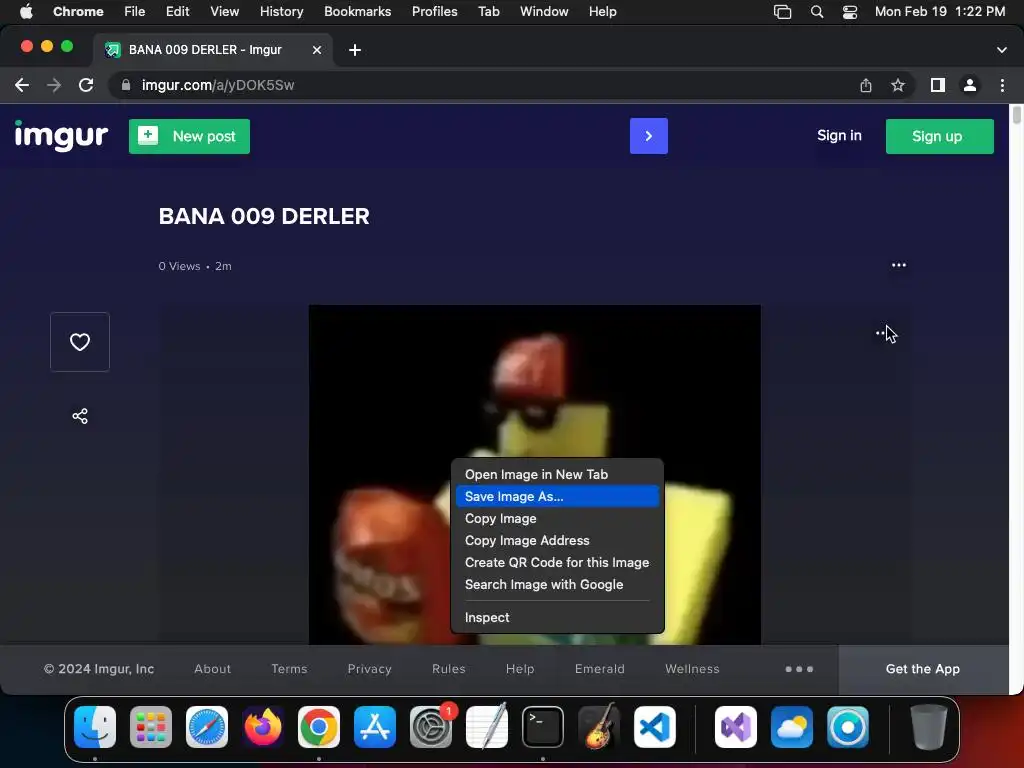Viewport: 1024px width, 768px height.
Task: Click the blue next arrow button
Action: click(648, 136)
